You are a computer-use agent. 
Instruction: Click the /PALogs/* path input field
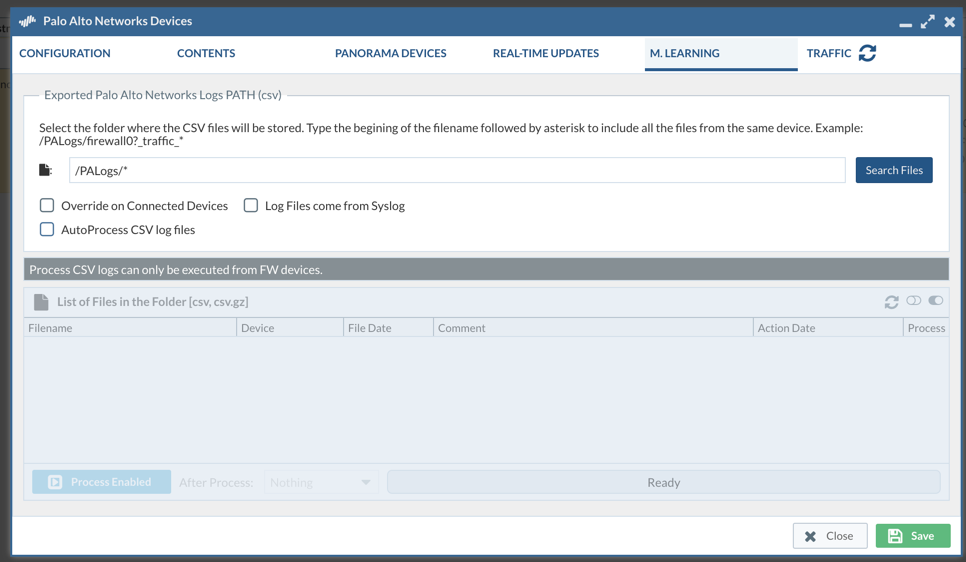457,170
